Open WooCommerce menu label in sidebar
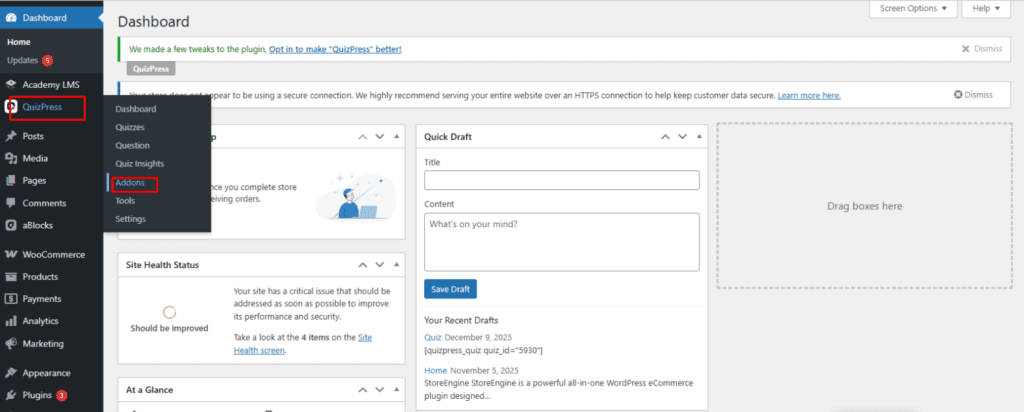The image size is (1024, 412). click(54, 255)
